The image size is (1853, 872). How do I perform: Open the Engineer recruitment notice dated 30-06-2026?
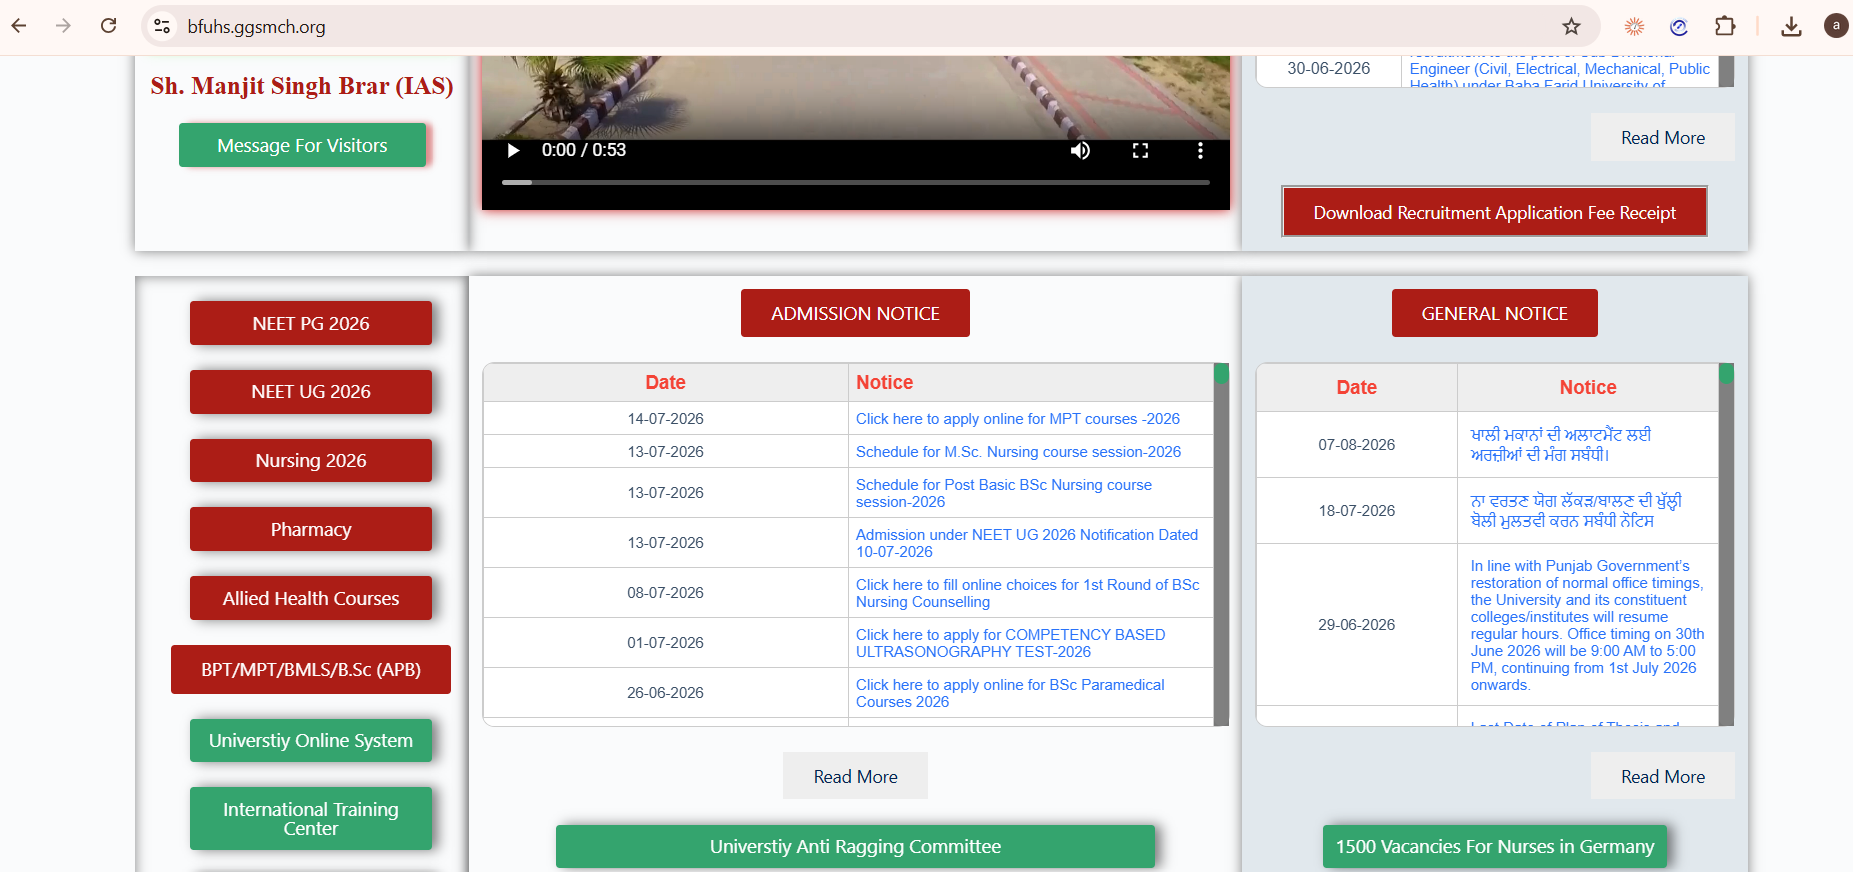click(x=1559, y=69)
